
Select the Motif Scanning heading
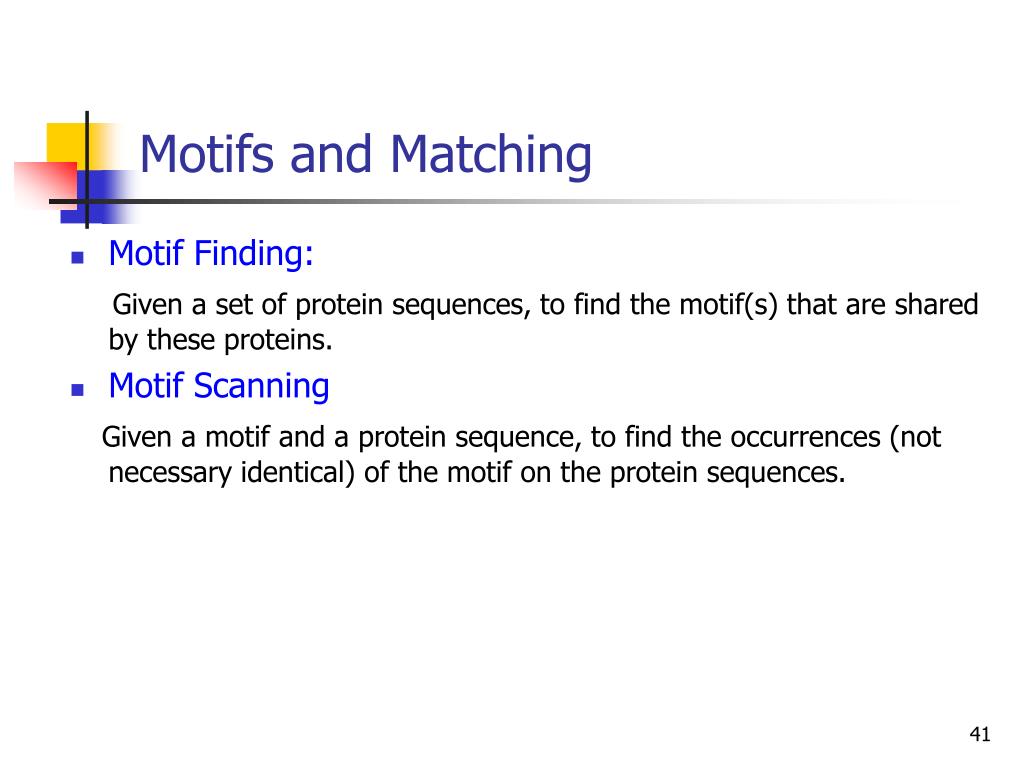[x=219, y=386]
